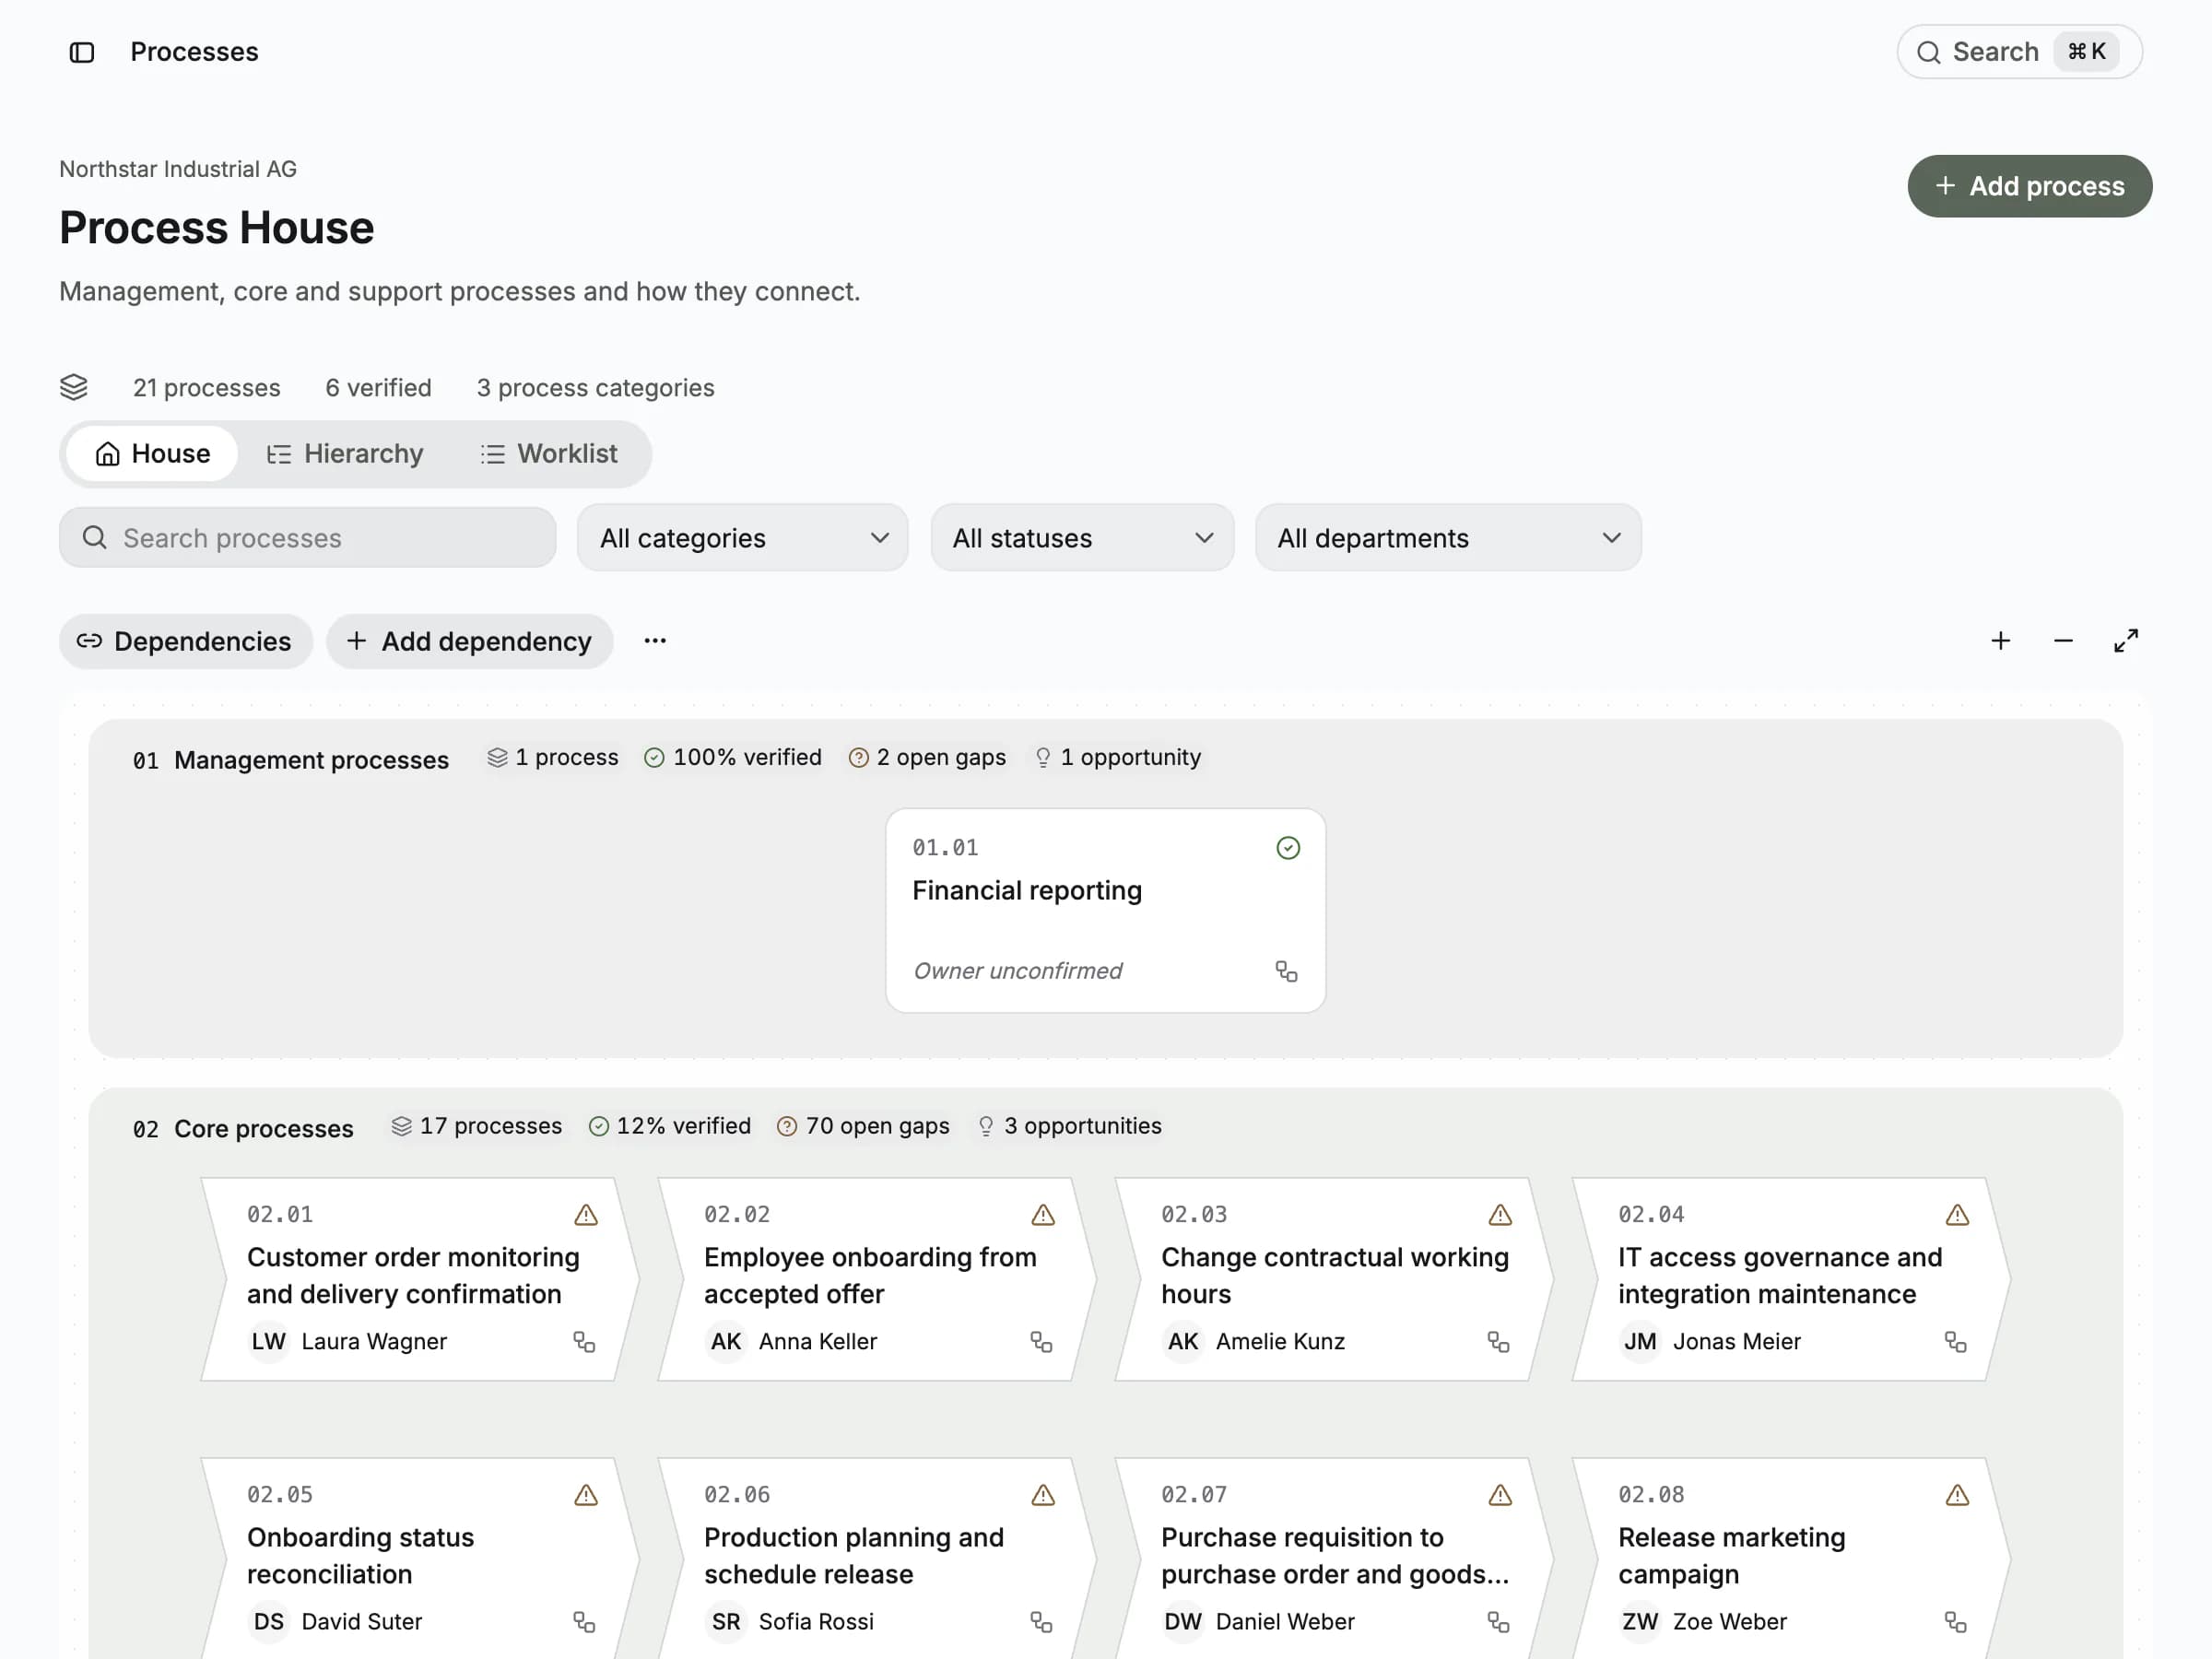Expand the canvas to fullscreen
This screenshot has width=2212, height=1659.
point(2126,641)
